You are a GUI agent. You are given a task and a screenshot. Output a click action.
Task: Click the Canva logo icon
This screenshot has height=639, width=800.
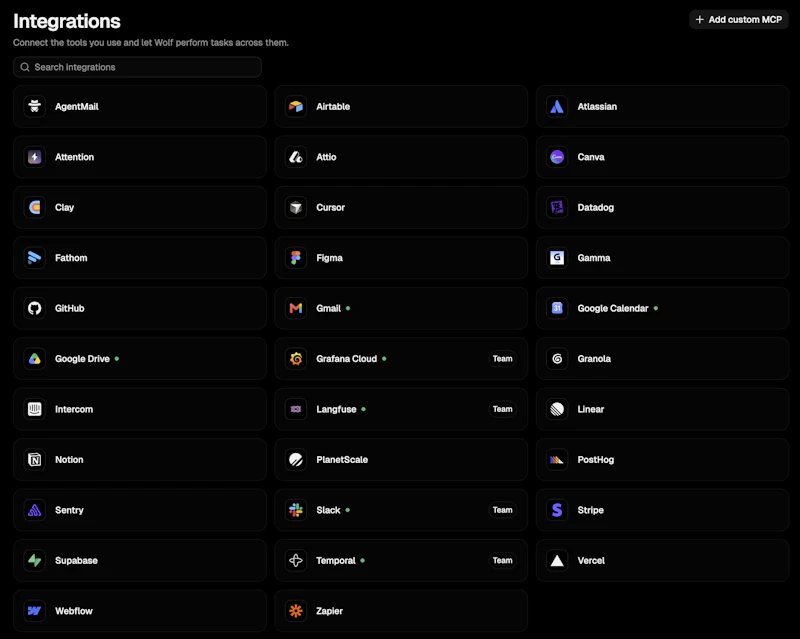tap(557, 157)
